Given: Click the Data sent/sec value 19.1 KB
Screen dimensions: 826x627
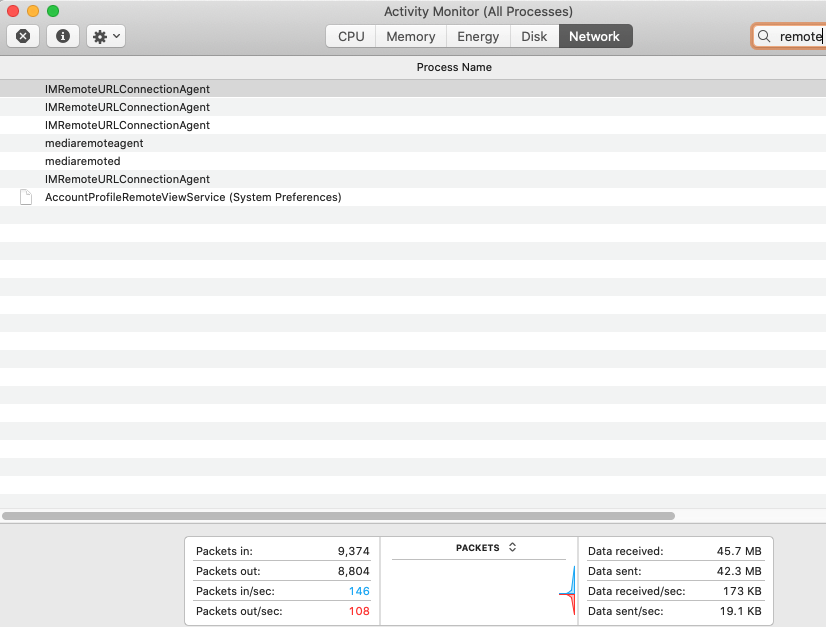Looking at the screenshot, I should (x=741, y=611).
